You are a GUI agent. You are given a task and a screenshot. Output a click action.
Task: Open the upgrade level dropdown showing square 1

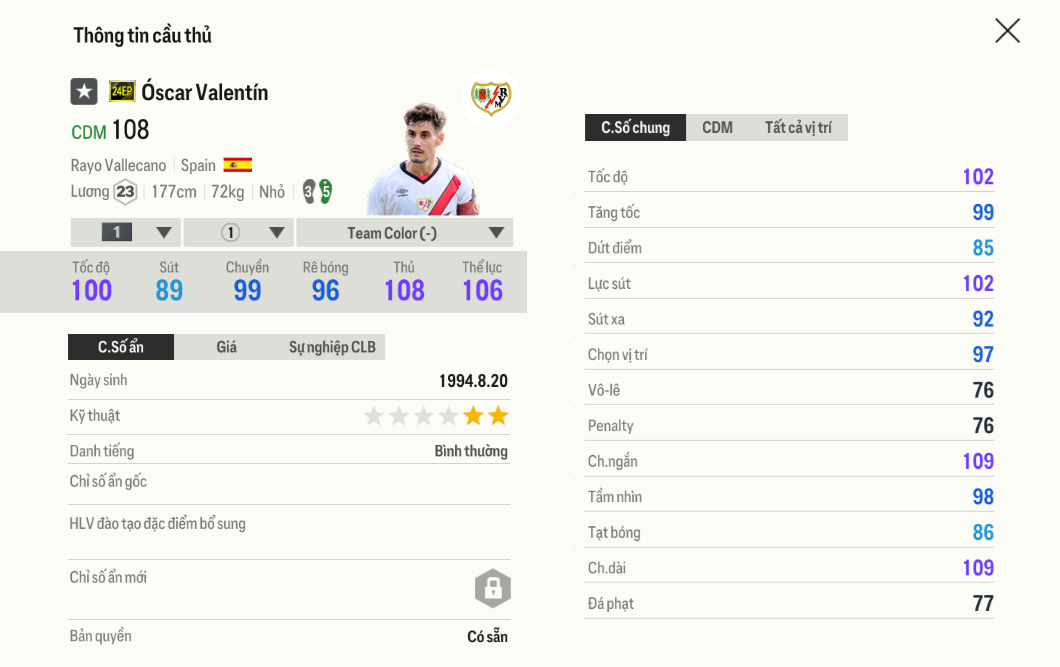click(x=126, y=233)
